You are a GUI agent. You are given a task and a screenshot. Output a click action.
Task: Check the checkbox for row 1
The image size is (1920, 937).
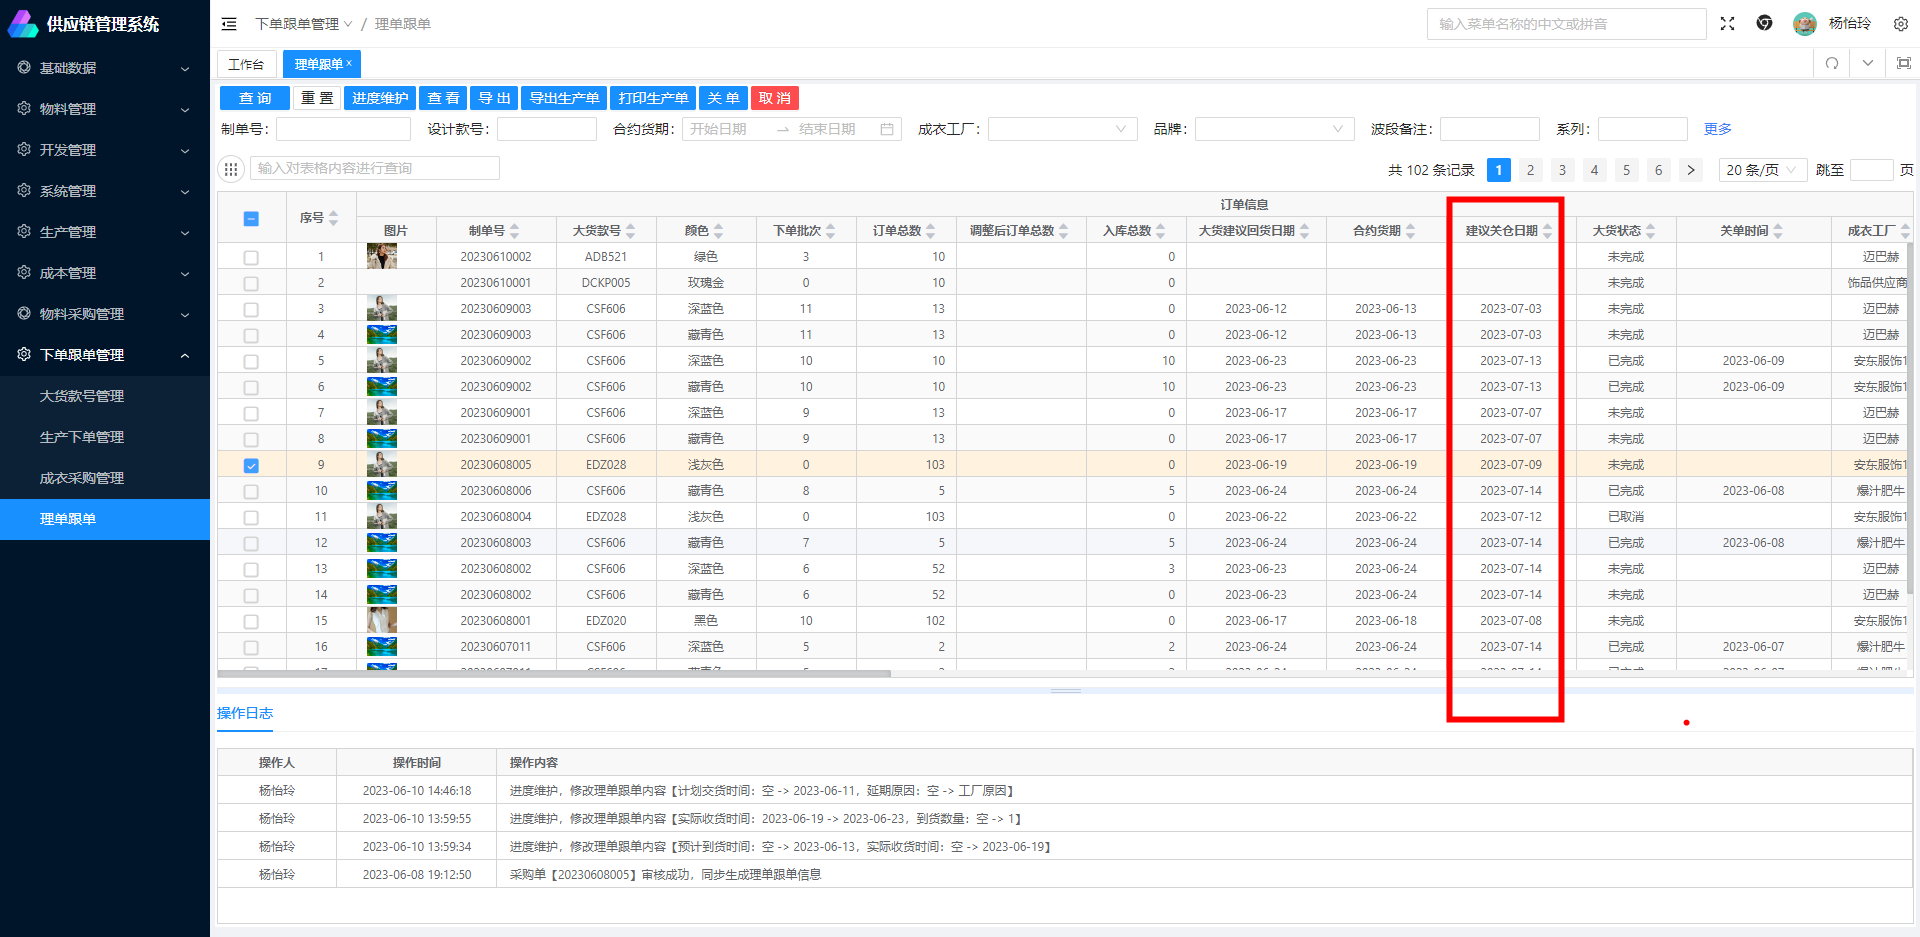click(251, 257)
